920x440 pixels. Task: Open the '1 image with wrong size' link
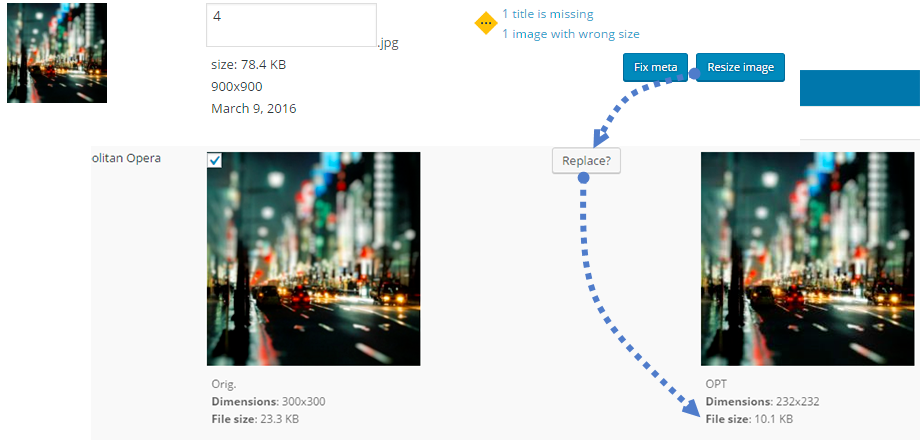click(x=570, y=34)
